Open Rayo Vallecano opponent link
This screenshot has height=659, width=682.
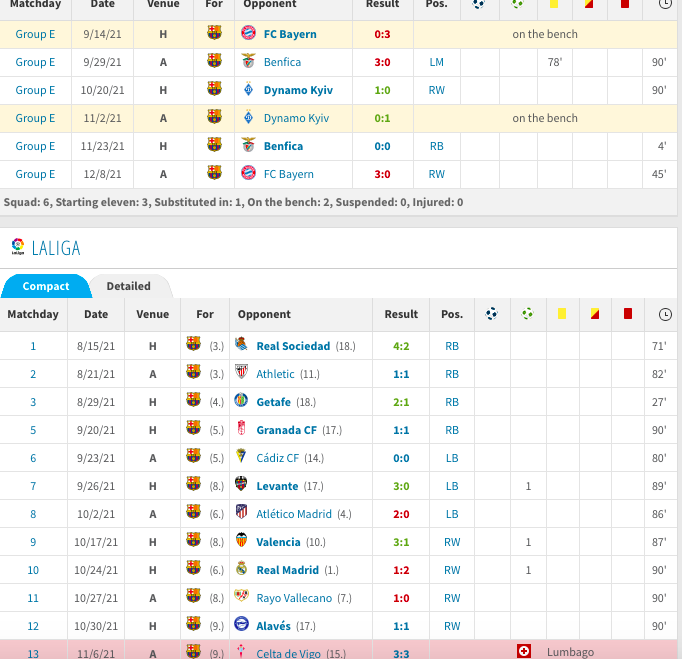(x=294, y=598)
